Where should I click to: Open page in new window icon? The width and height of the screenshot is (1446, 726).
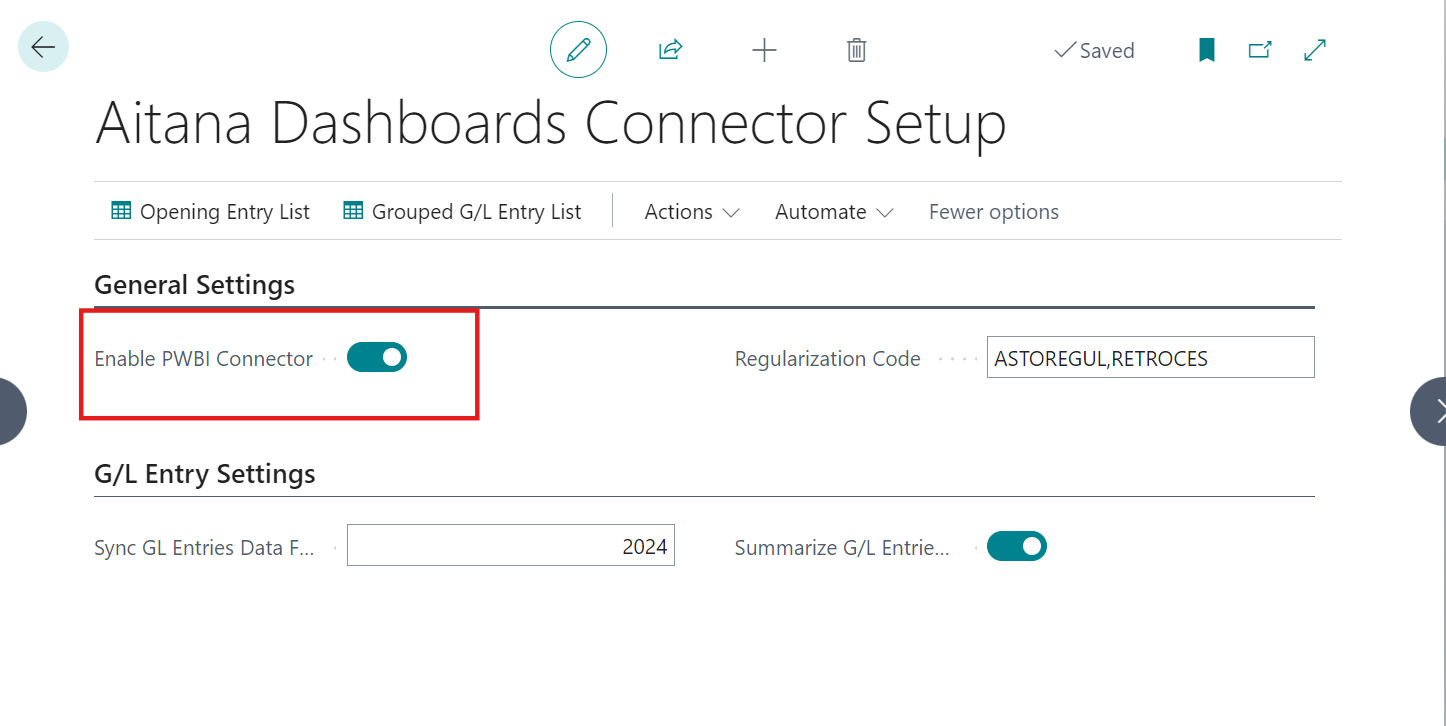pyautogui.click(x=1260, y=49)
